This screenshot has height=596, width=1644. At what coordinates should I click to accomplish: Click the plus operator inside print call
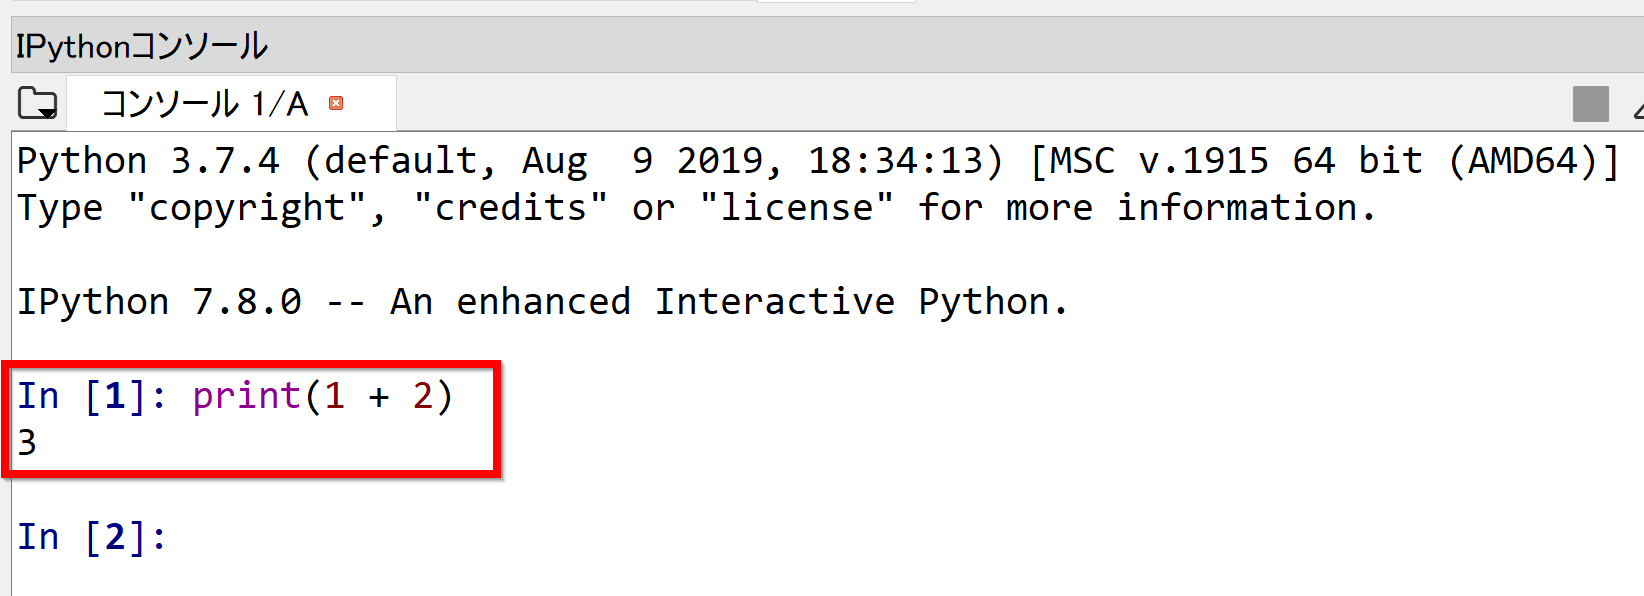click(x=379, y=398)
